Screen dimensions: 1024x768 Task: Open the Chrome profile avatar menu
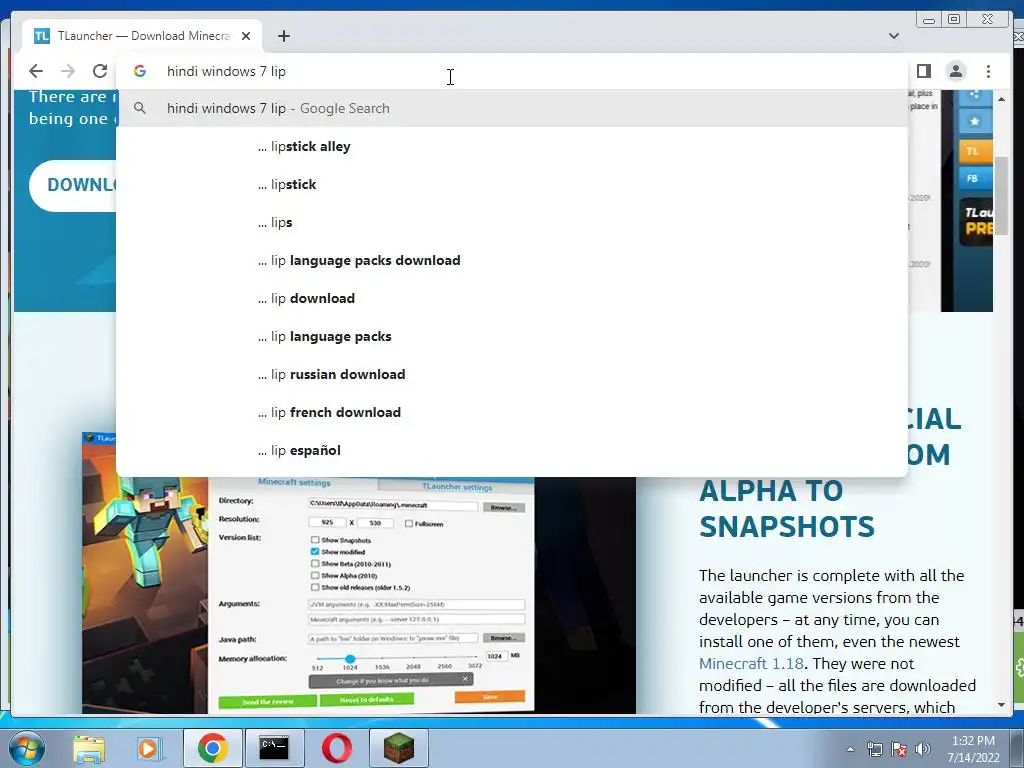955,71
